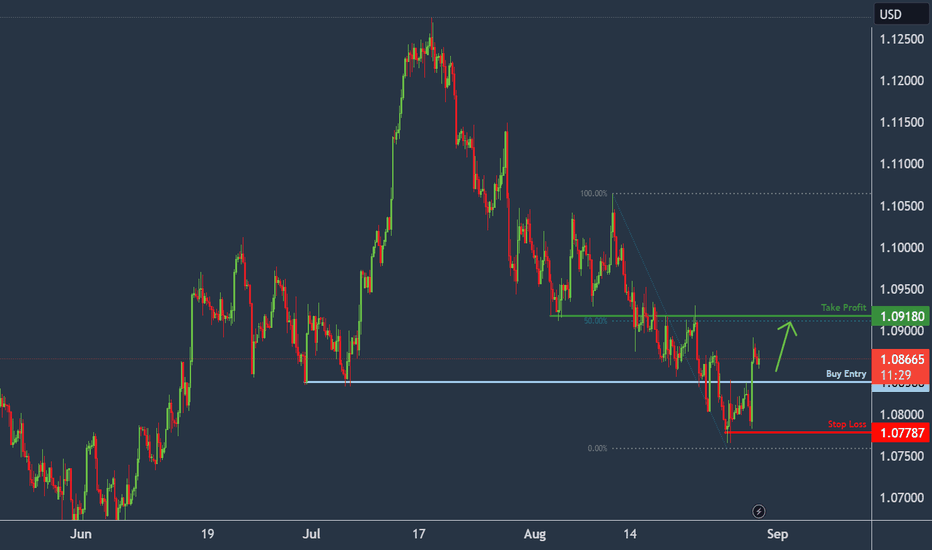Click the Take Profit line label

(x=843, y=307)
